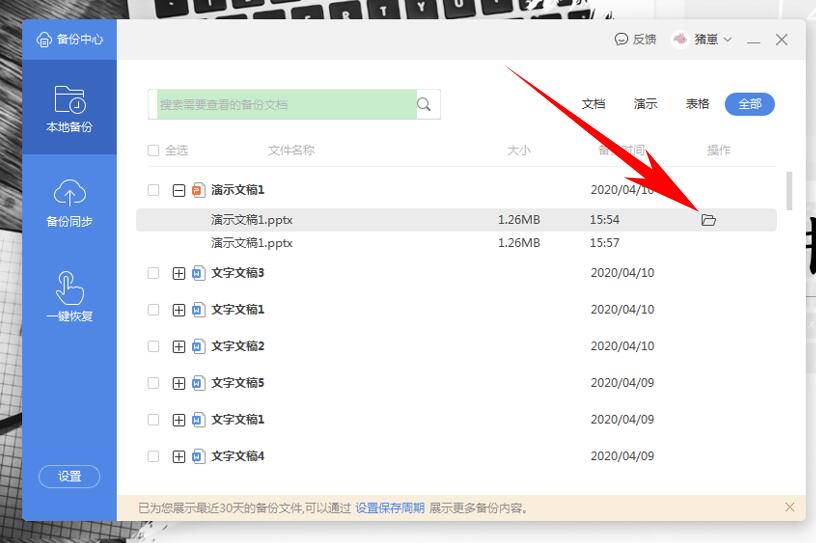816x543 pixels.
Task: Open the 一键恢复 one-click restore section
Action: pyautogui.click(x=69, y=297)
